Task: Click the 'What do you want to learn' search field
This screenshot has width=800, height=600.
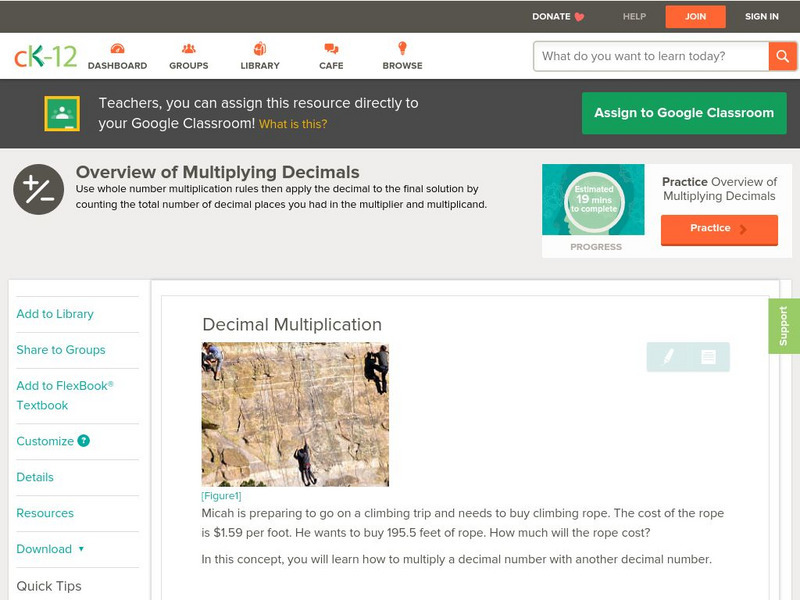Action: pos(651,56)
